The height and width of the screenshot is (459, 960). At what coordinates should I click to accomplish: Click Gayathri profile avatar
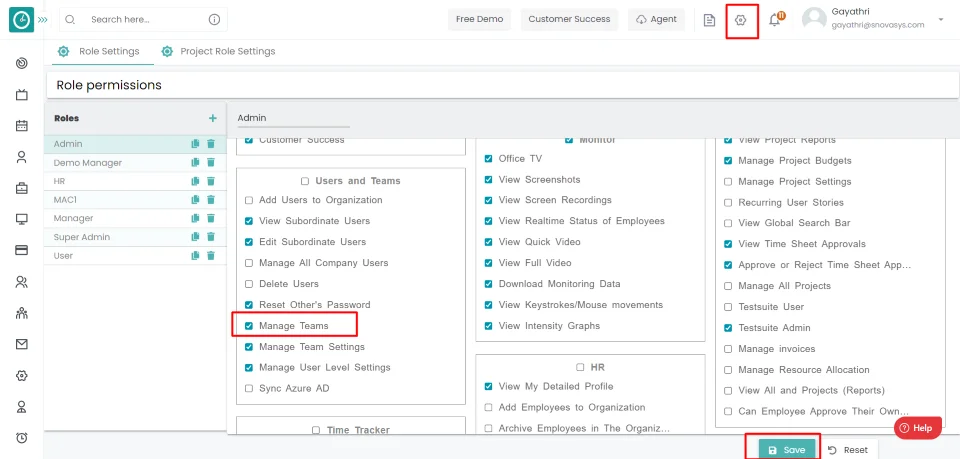point(814,20)
